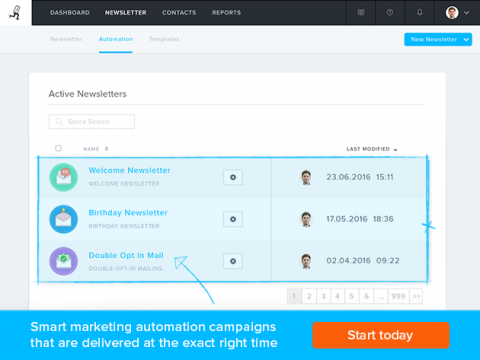Expand the New Newsletter dropdown arrow
The height and width of the screenshot is (360, 480).
click(466, 39)
